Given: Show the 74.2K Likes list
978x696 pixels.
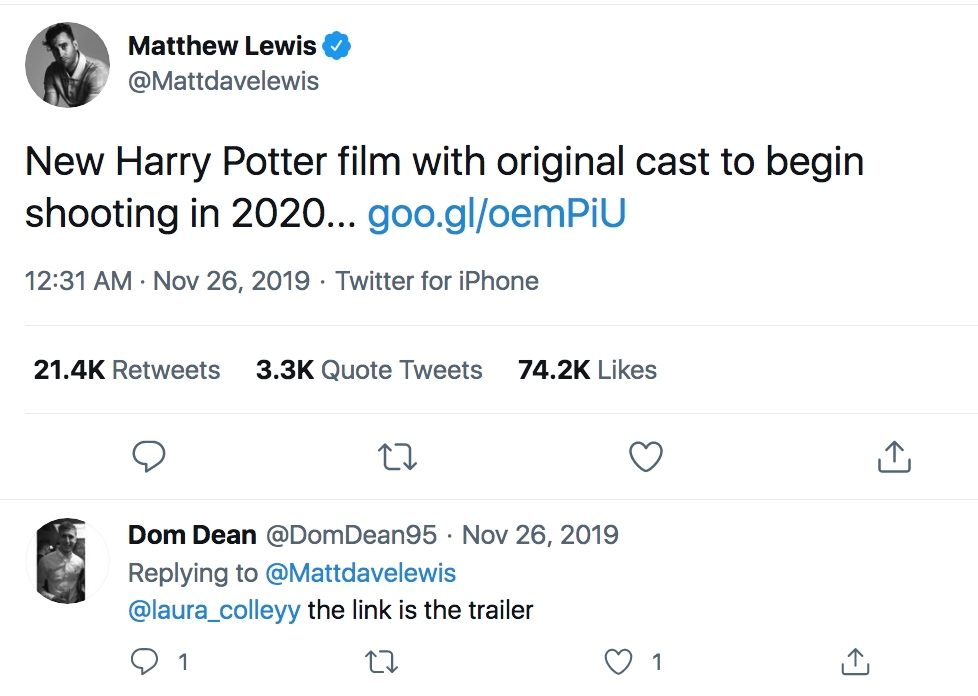Looking at the screenshot, I should [587, 370].
